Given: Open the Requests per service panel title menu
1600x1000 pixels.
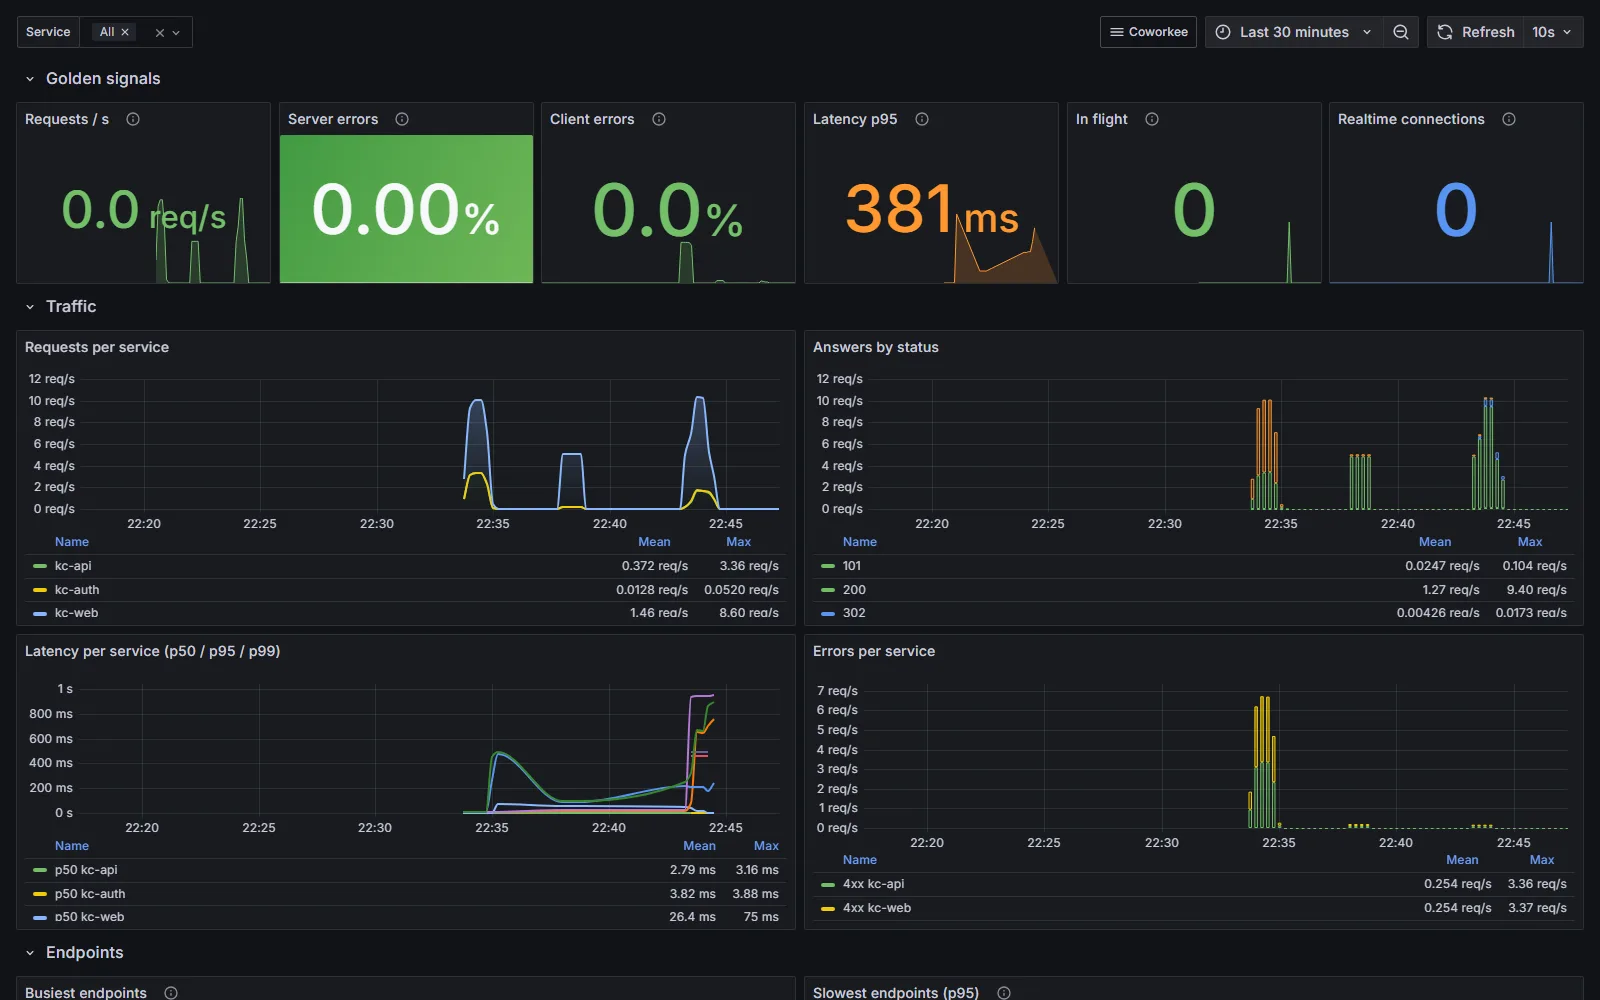Looking at the screenshot, I should [x=97, y=347].
